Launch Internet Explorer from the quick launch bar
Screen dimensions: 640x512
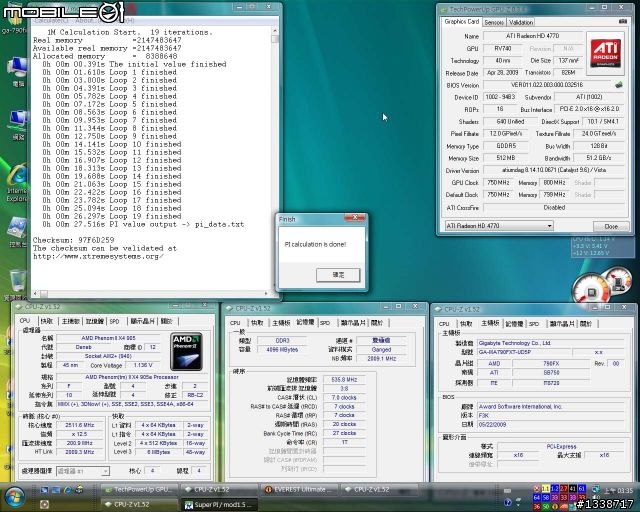[68, 490]
